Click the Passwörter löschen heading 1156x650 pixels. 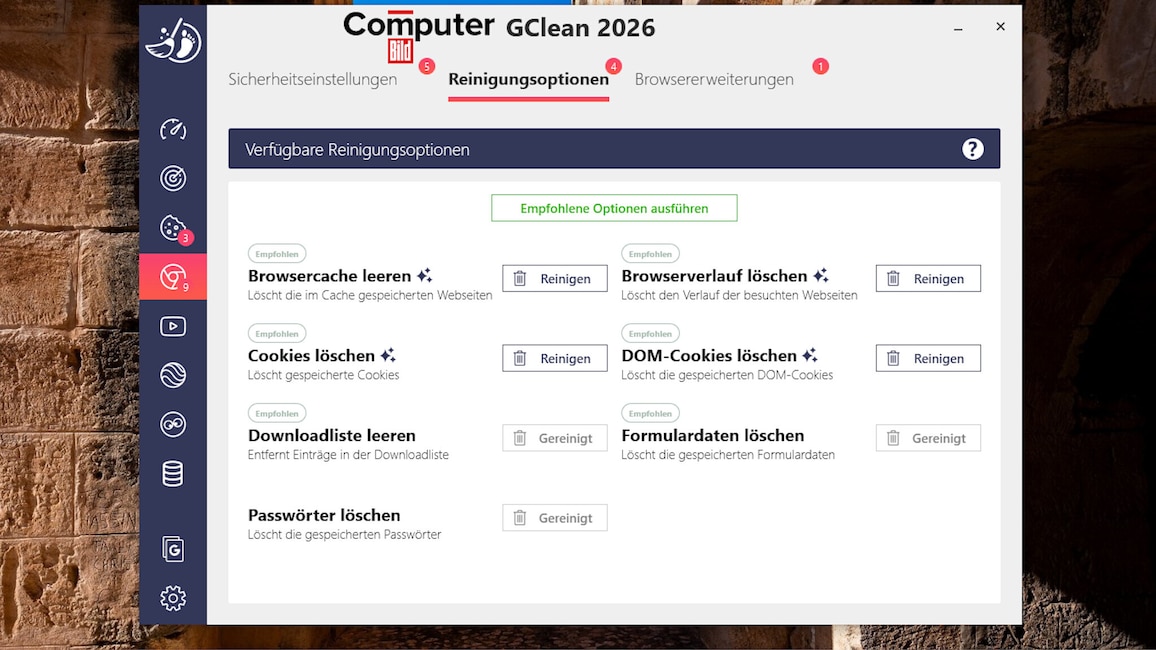pyautogui.click(x=324, y=515)
